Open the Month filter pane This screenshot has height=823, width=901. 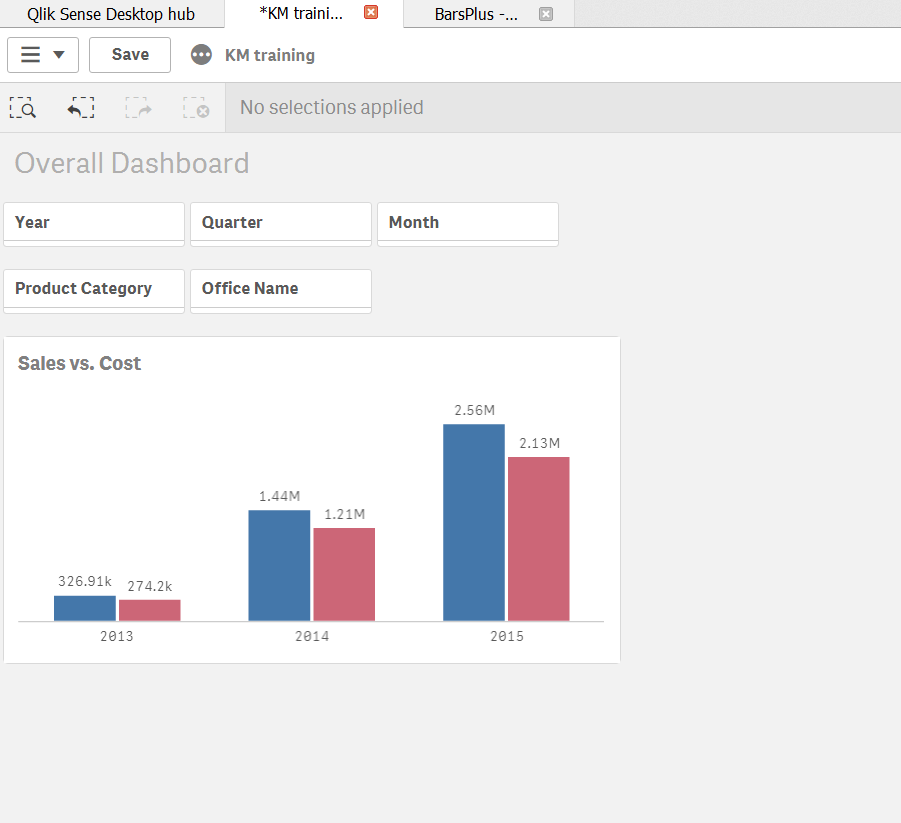tap(468, 222)
